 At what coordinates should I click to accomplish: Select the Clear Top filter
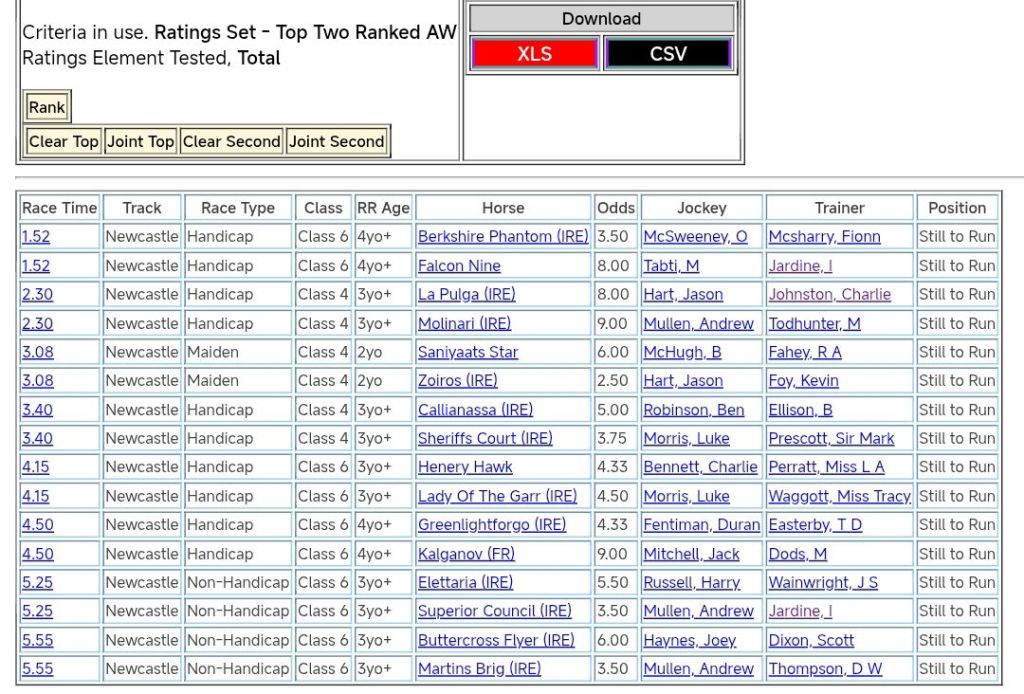pyautogui.click(x=63, y=142)
